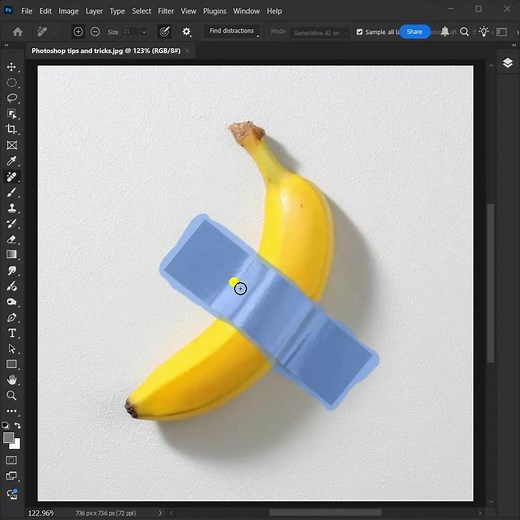The width and height of the screenshot is (520, 520).
Task: Select the Eraser tool
Action: coord(12,239)
